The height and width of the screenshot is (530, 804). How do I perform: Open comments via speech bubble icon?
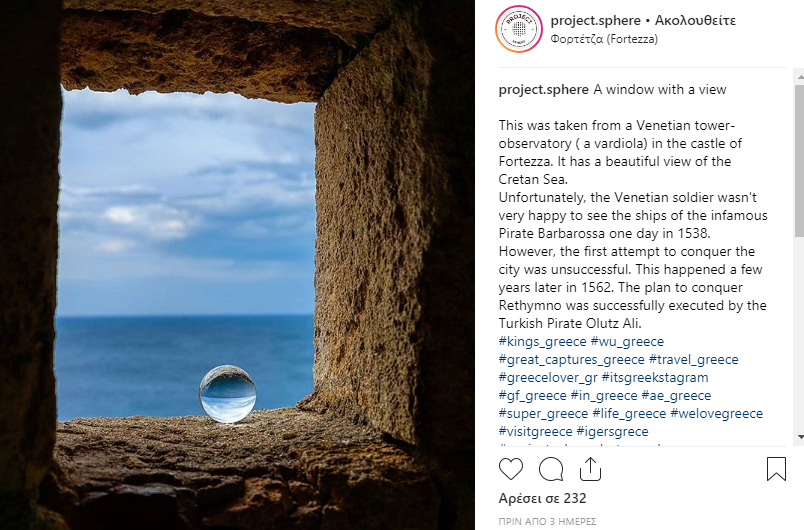551,469
